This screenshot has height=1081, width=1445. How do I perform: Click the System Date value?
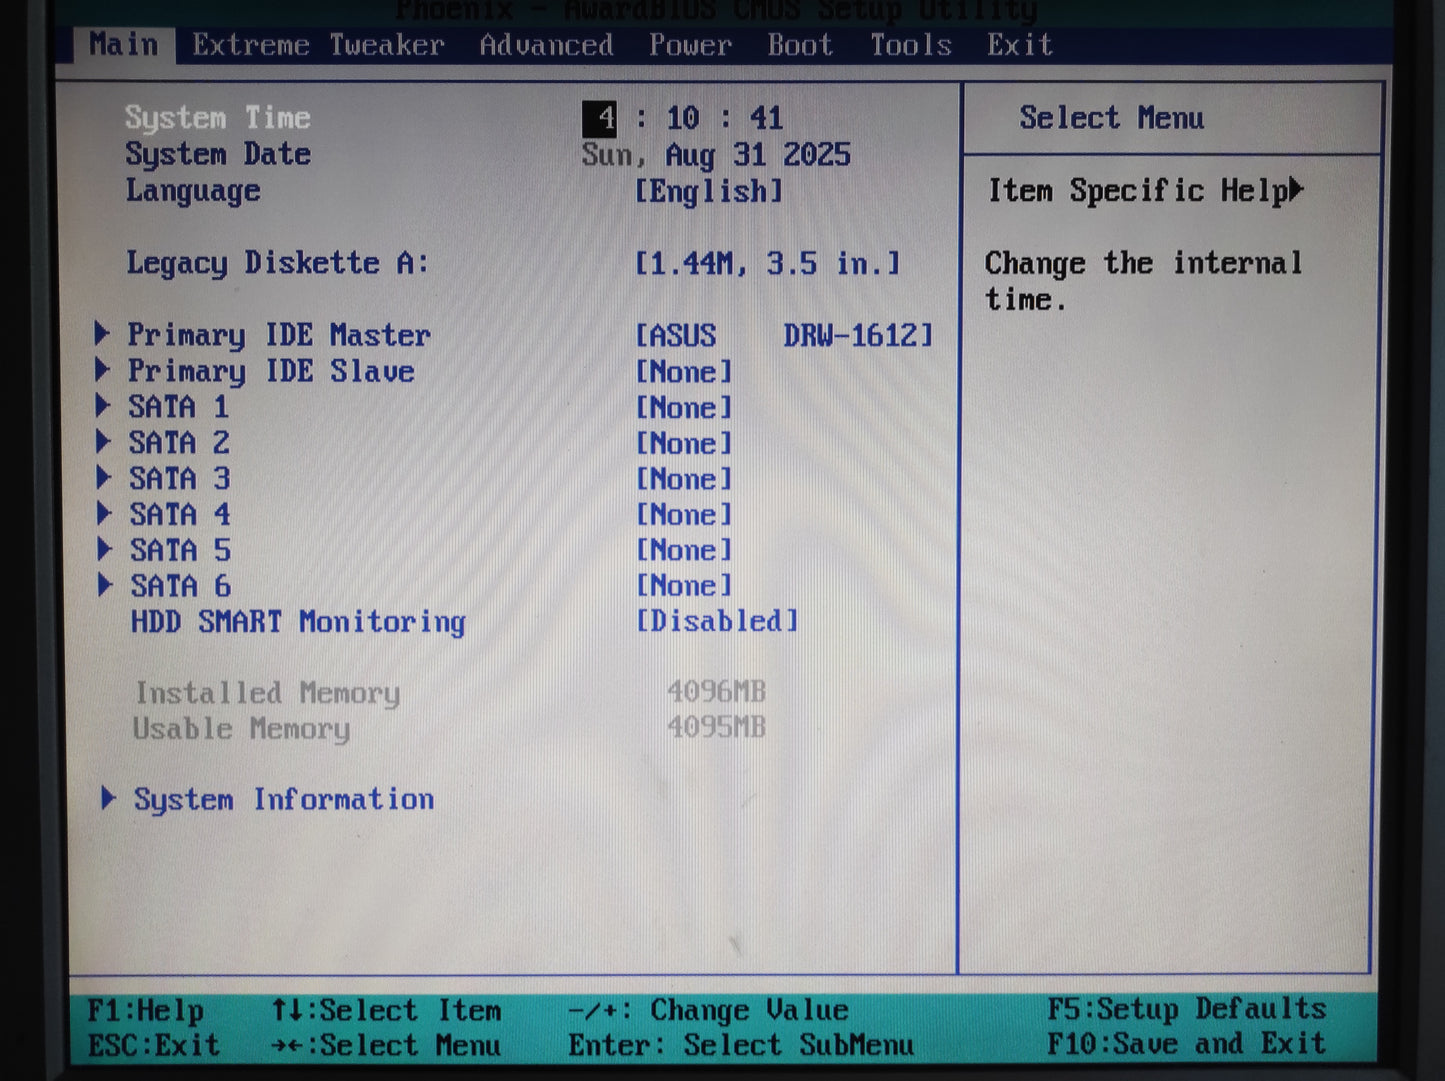[716, 155]
